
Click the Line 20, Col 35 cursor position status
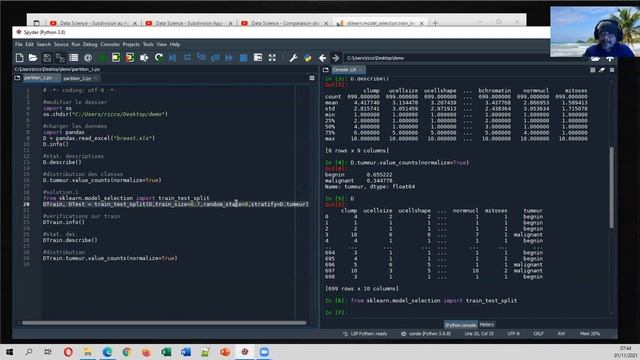(x=479, y=334)
